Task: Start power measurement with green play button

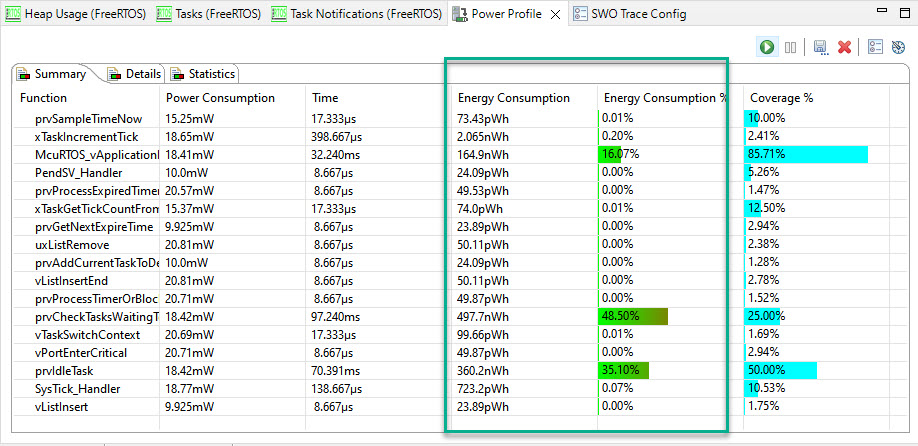Action: pos(767,47)
